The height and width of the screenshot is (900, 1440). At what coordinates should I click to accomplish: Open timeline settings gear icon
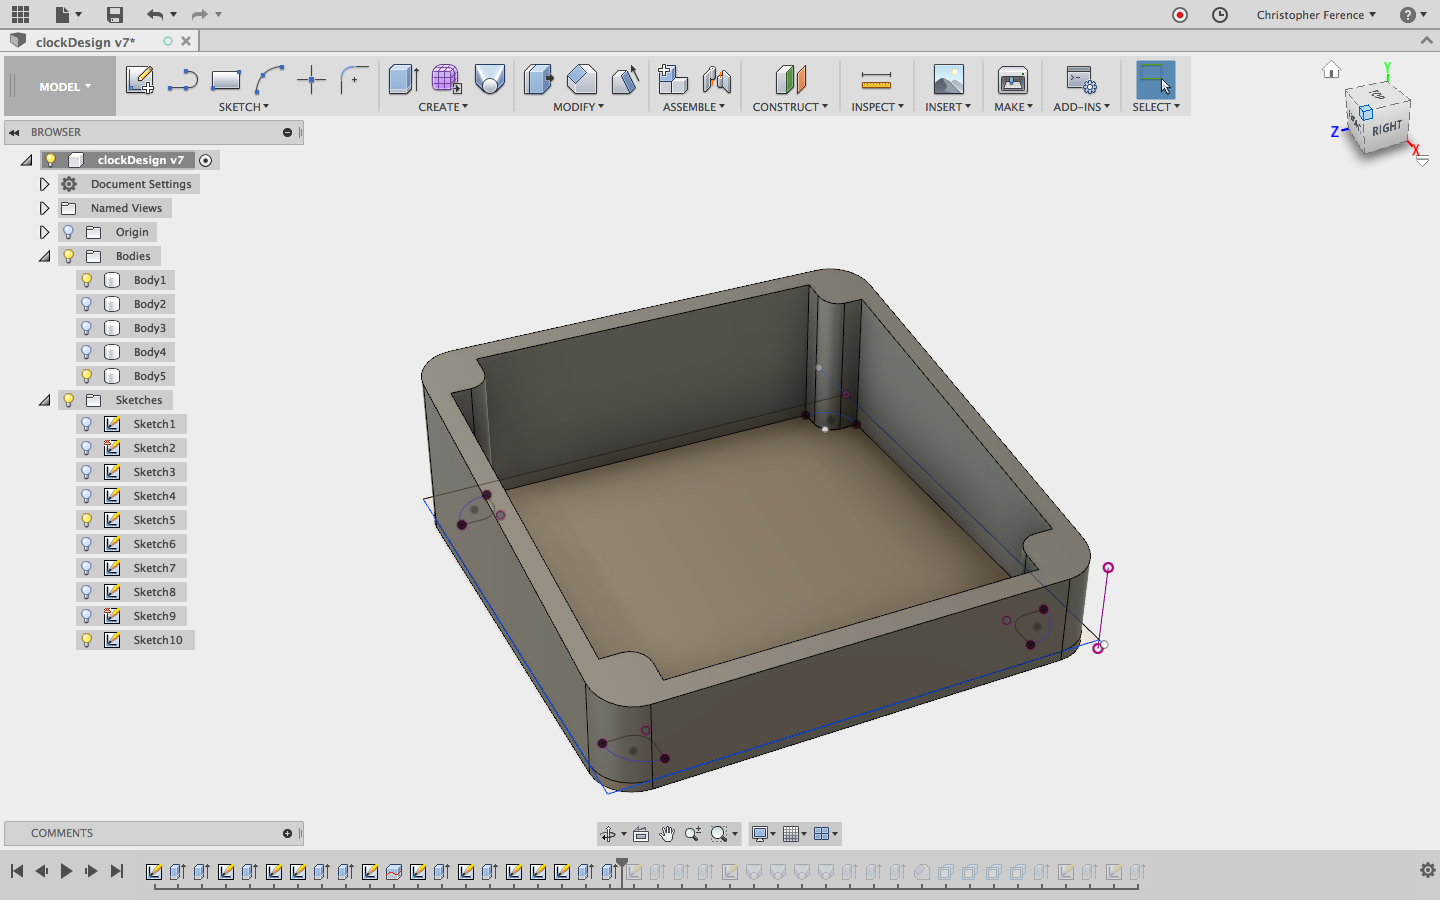tap(1428, 870)
